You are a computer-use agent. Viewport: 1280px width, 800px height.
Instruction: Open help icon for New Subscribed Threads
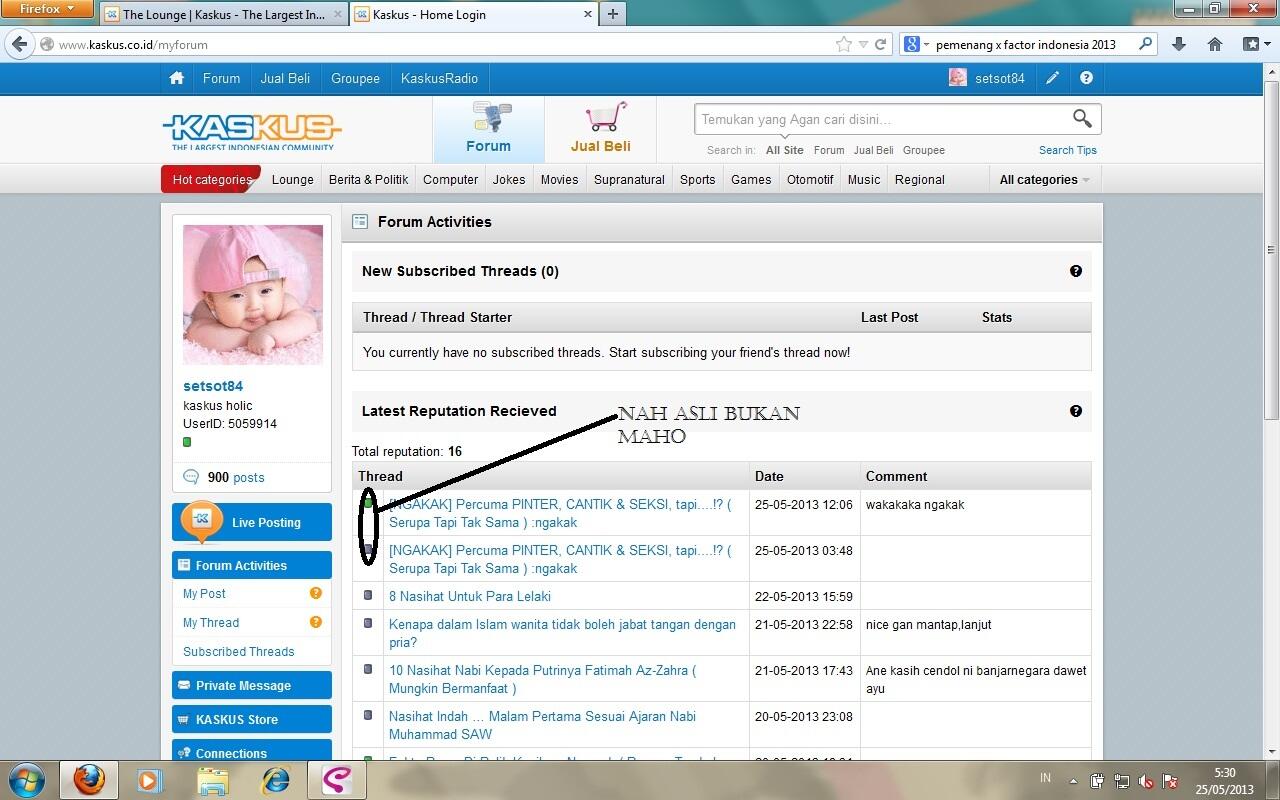(x=1076, y=271)
